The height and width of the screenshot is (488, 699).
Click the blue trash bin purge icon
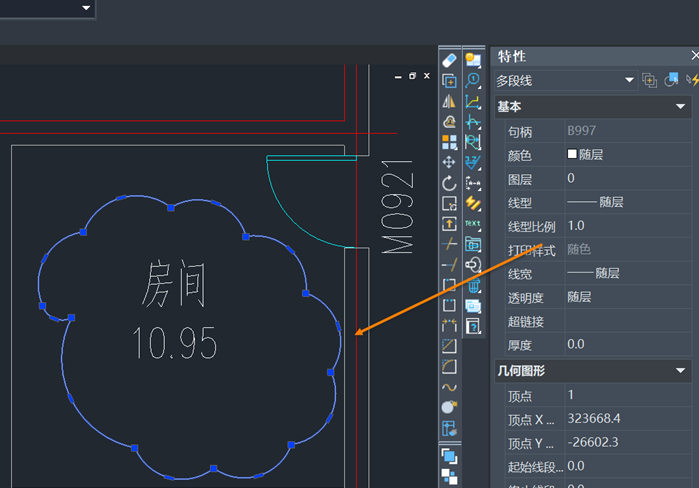tap(473, 285)
